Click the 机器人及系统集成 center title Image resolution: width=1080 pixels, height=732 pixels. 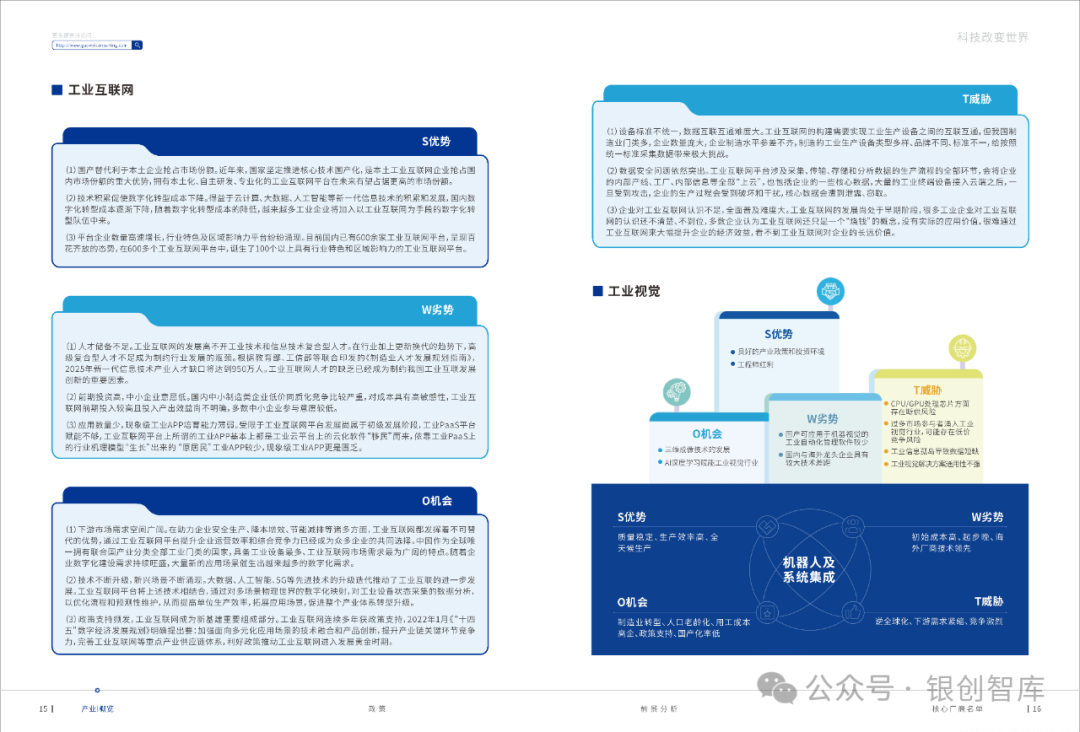809,570
